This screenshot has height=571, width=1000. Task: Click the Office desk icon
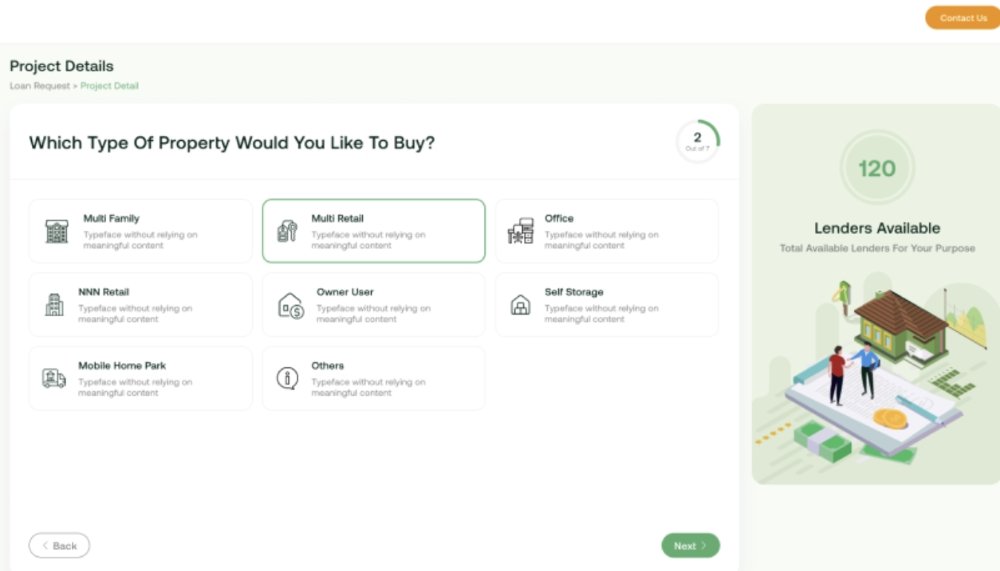pos(520,231)
